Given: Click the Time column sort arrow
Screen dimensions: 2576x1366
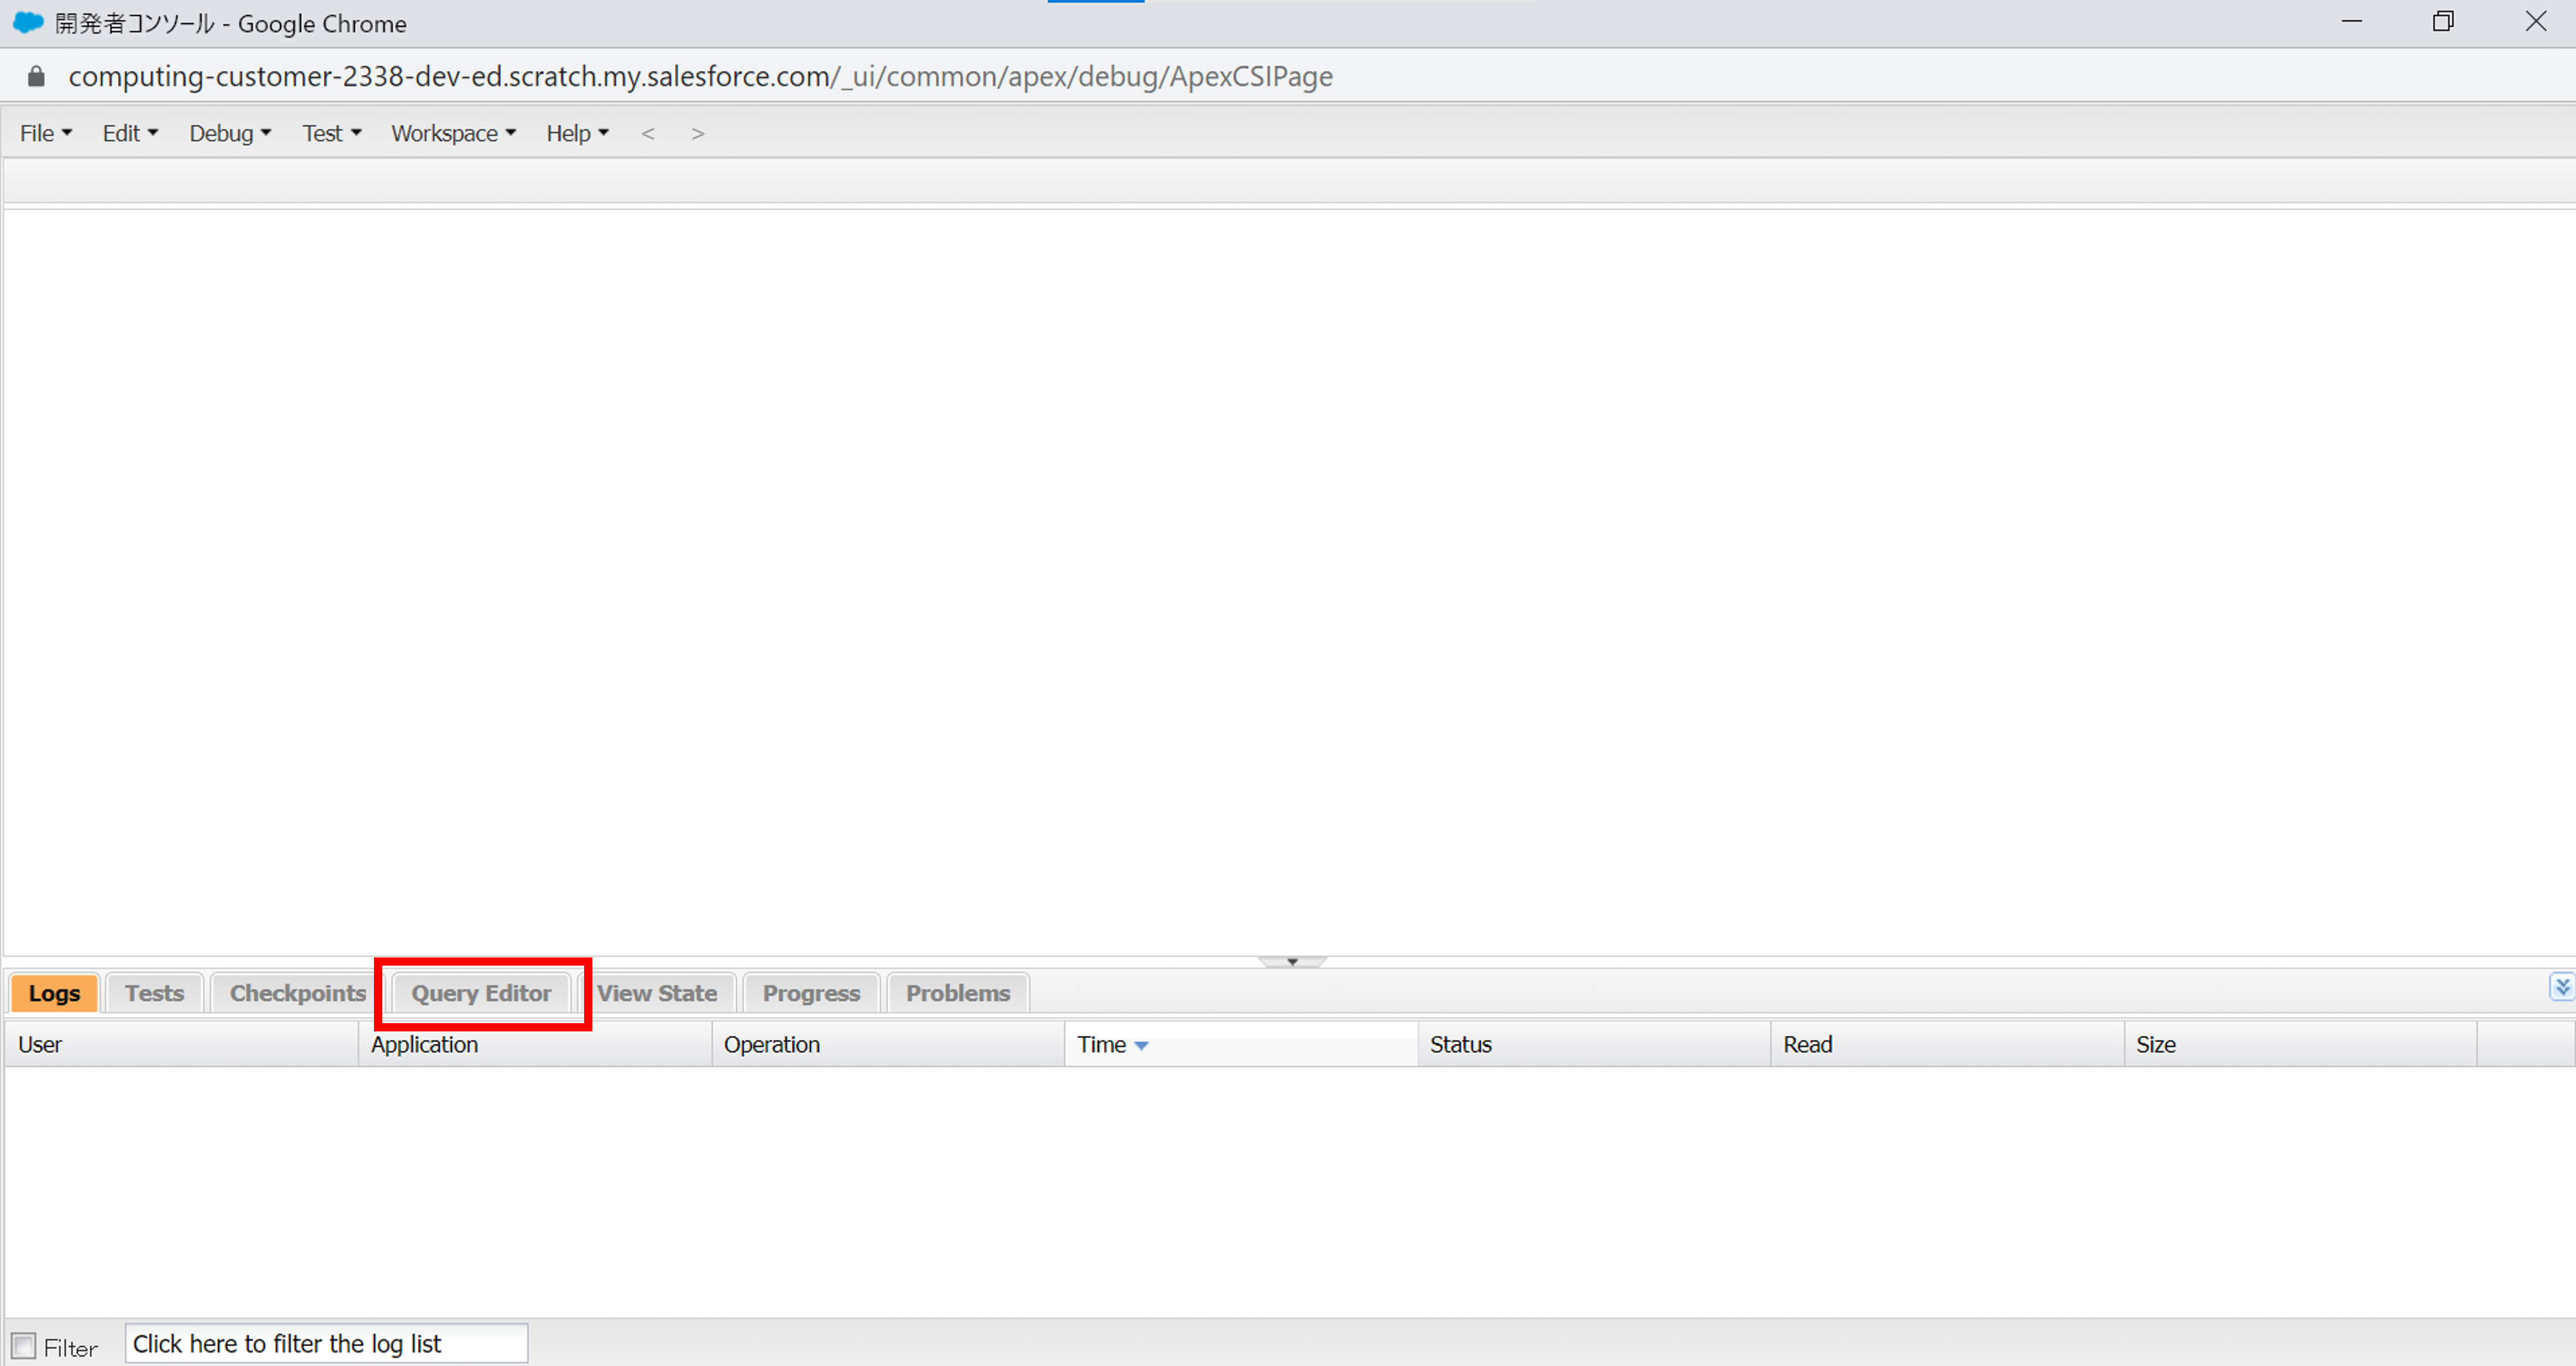Looking at the screenshot, I should [1141, 1045].
